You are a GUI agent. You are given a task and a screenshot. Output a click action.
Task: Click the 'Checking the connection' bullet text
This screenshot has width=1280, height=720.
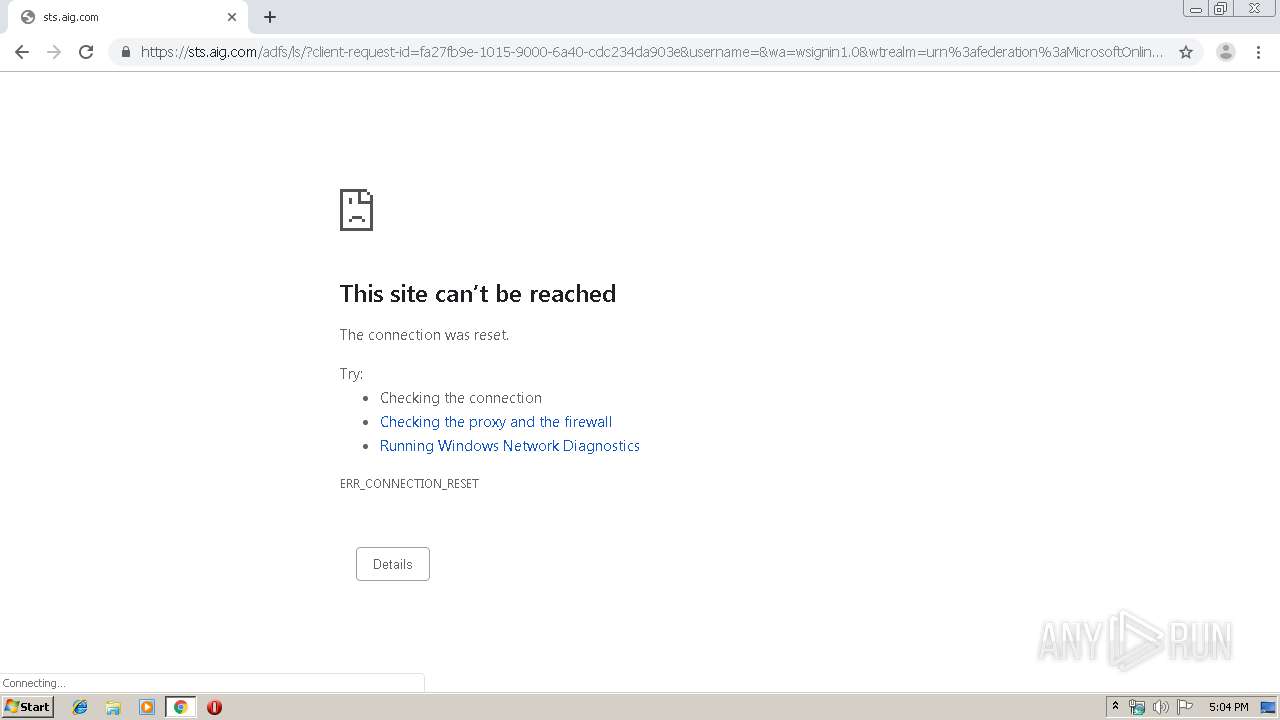pos(461,398)
